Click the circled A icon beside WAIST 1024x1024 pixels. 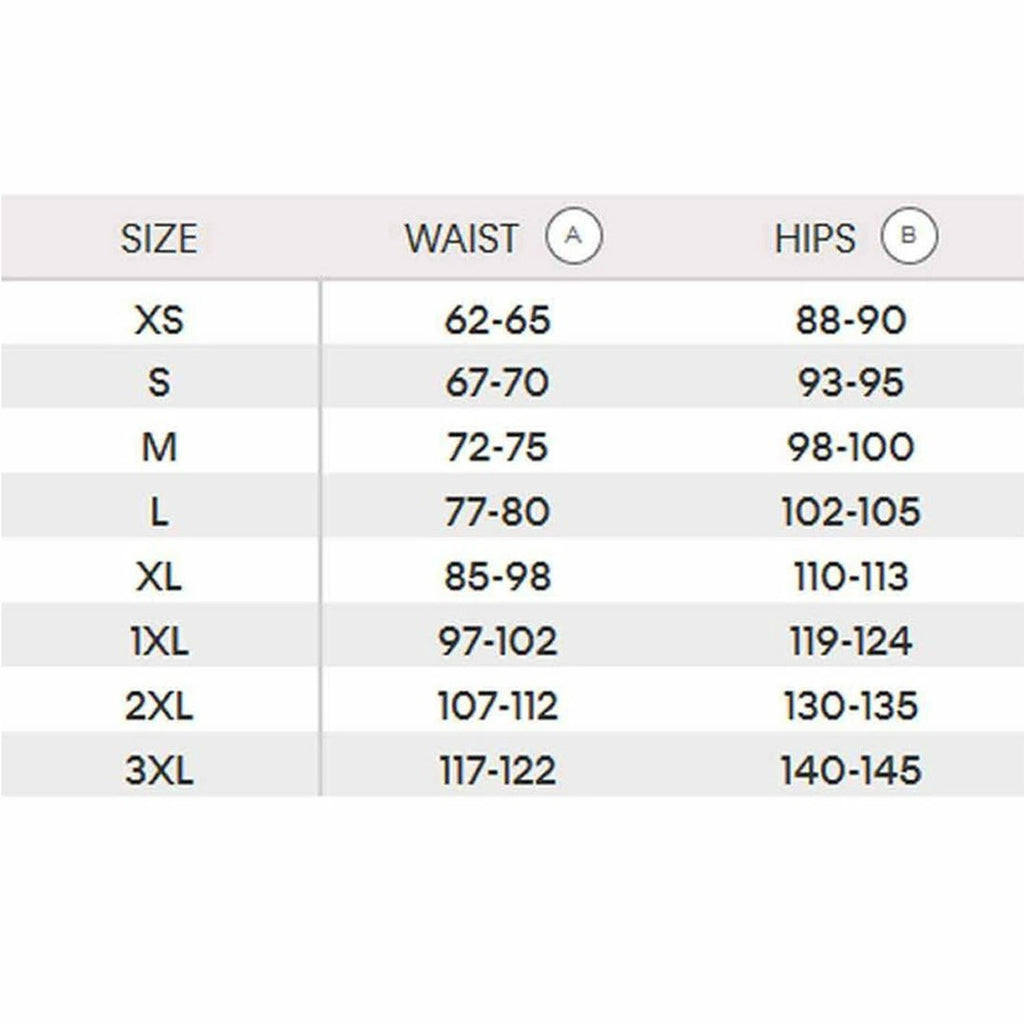574,237
